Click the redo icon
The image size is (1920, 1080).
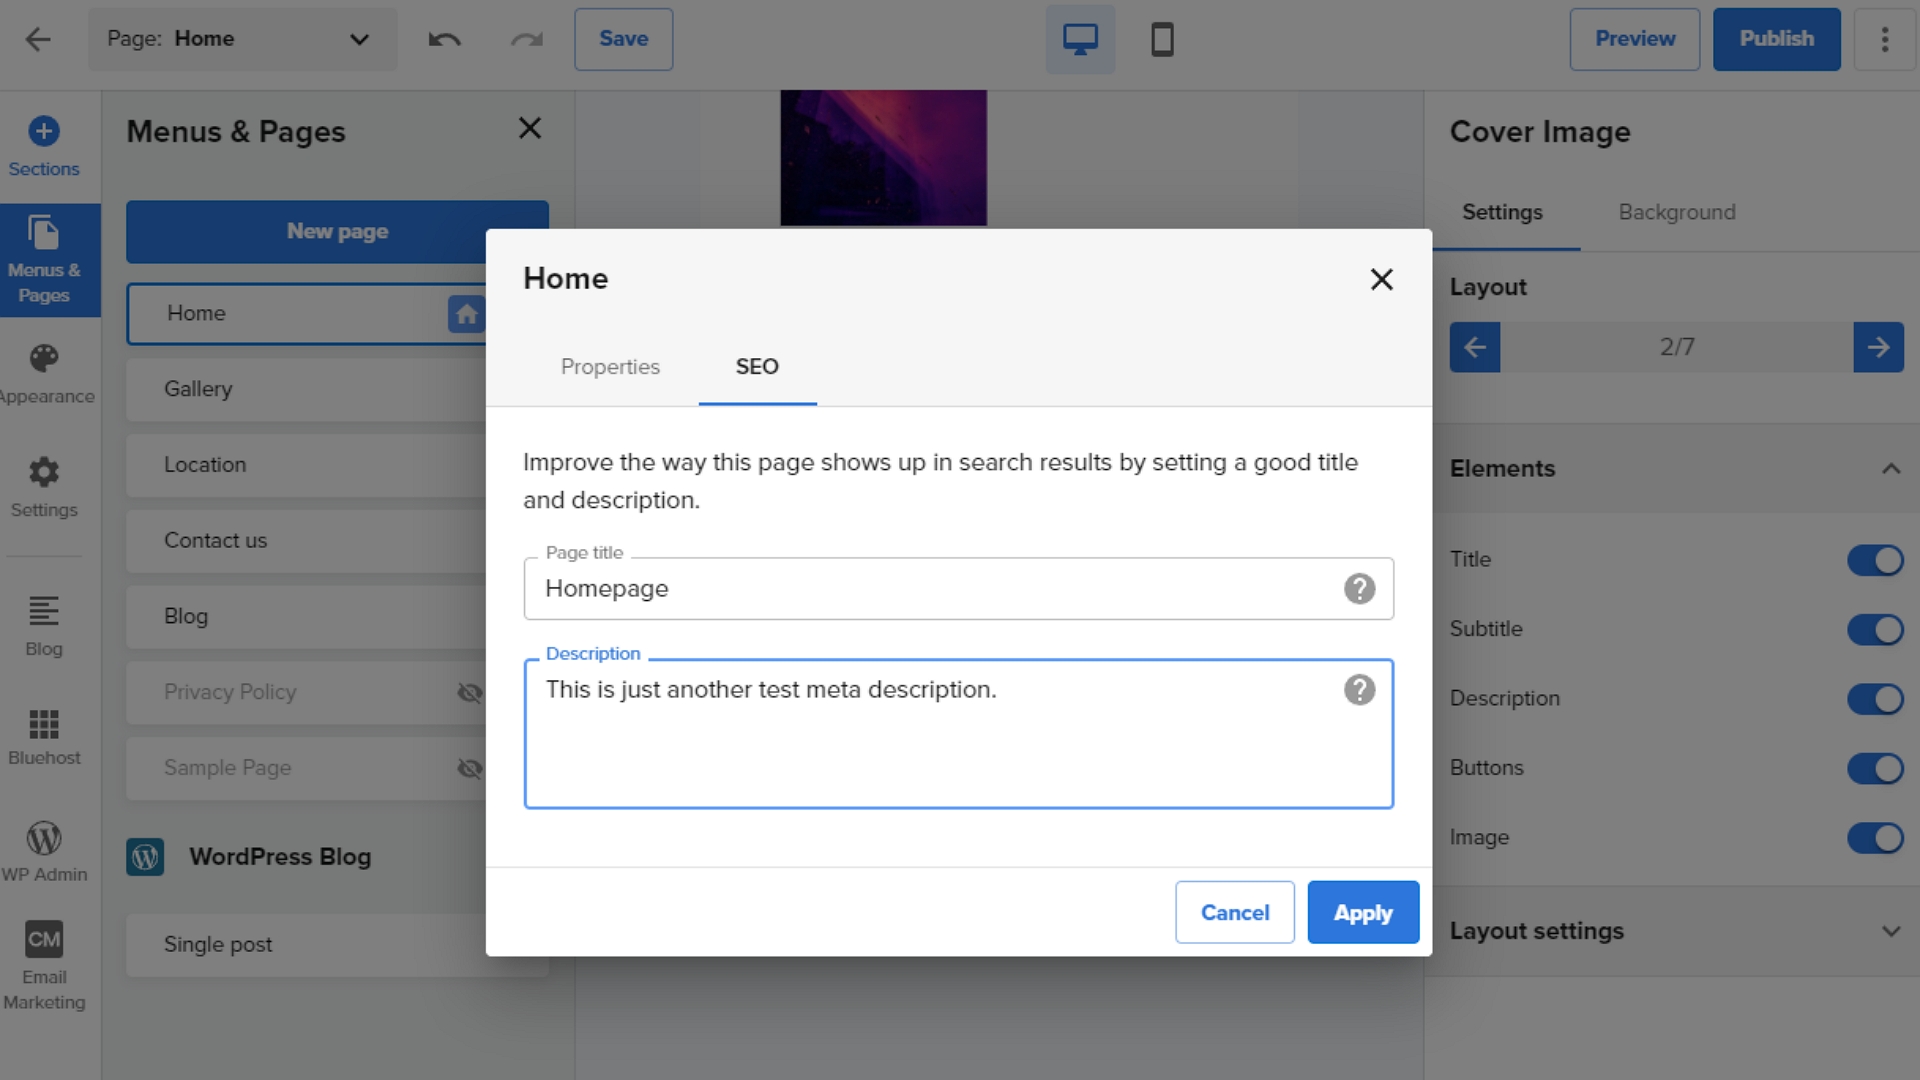[x=527, y=39]
